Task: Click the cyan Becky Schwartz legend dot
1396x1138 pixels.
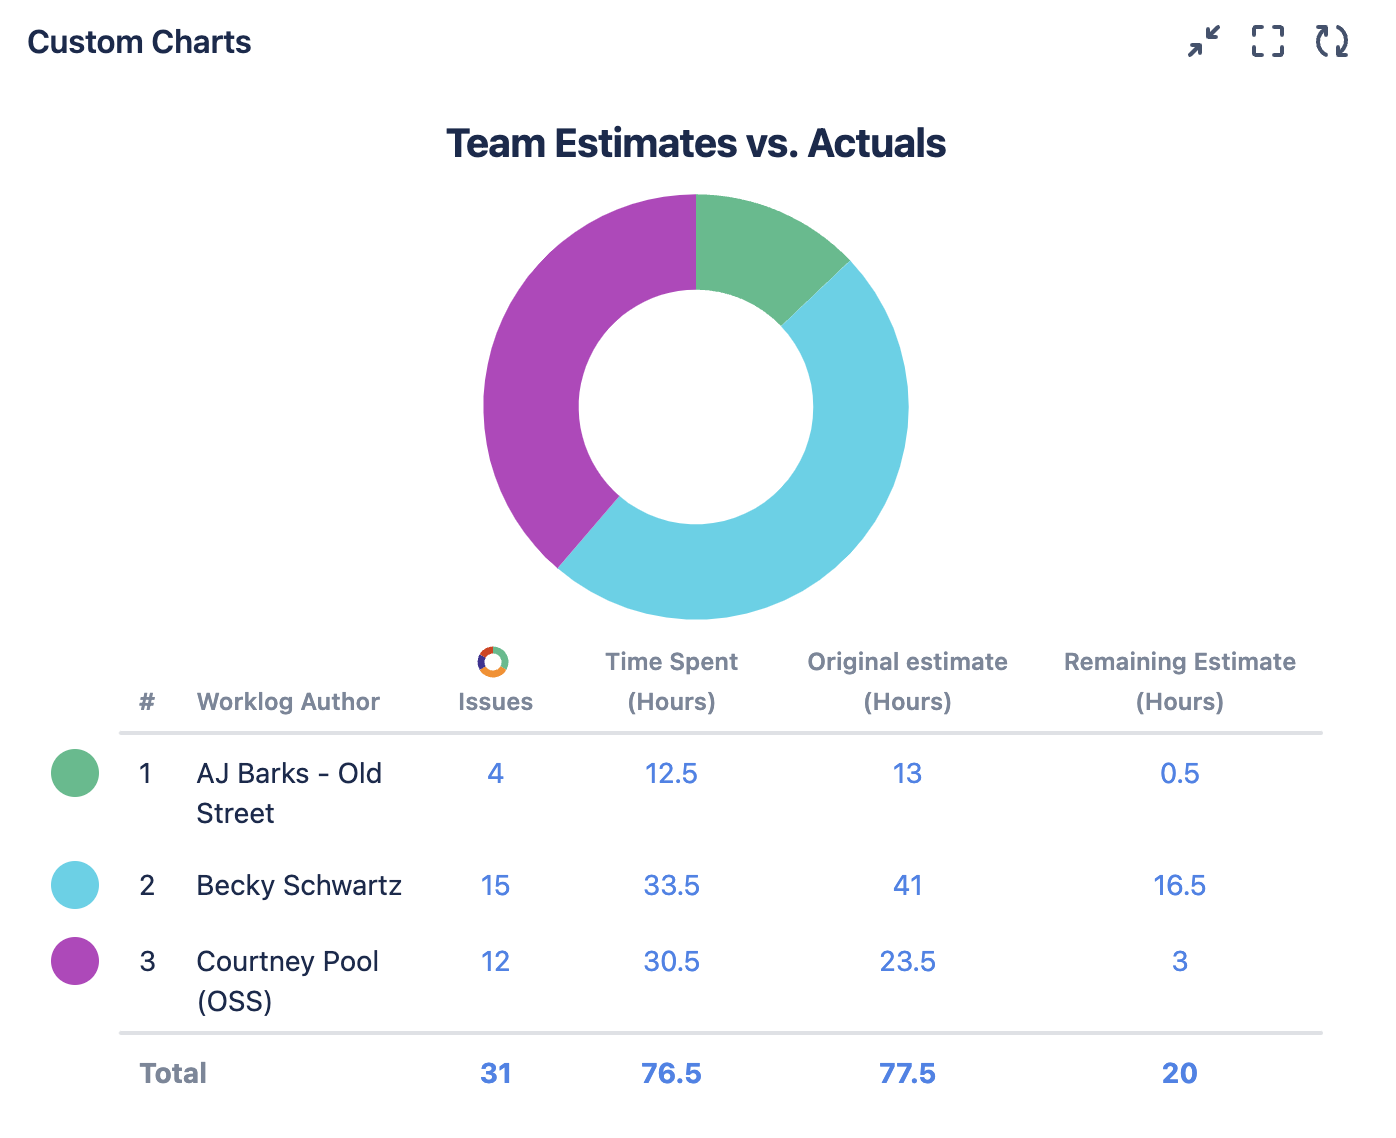Action: point(75,885)
